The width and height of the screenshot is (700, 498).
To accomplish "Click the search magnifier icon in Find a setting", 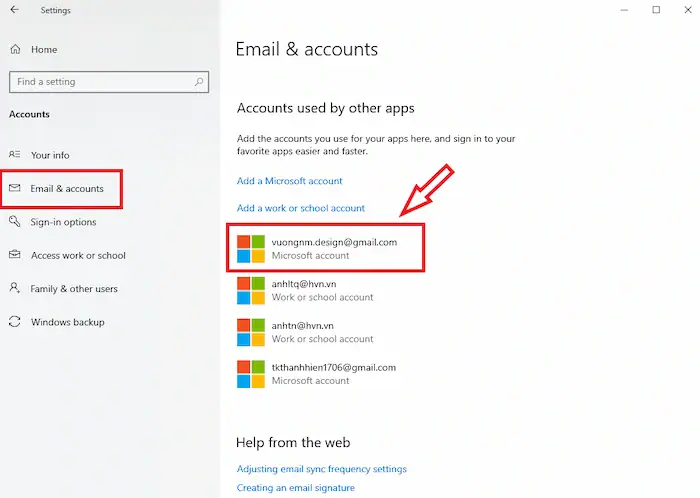I will [199, 82].
